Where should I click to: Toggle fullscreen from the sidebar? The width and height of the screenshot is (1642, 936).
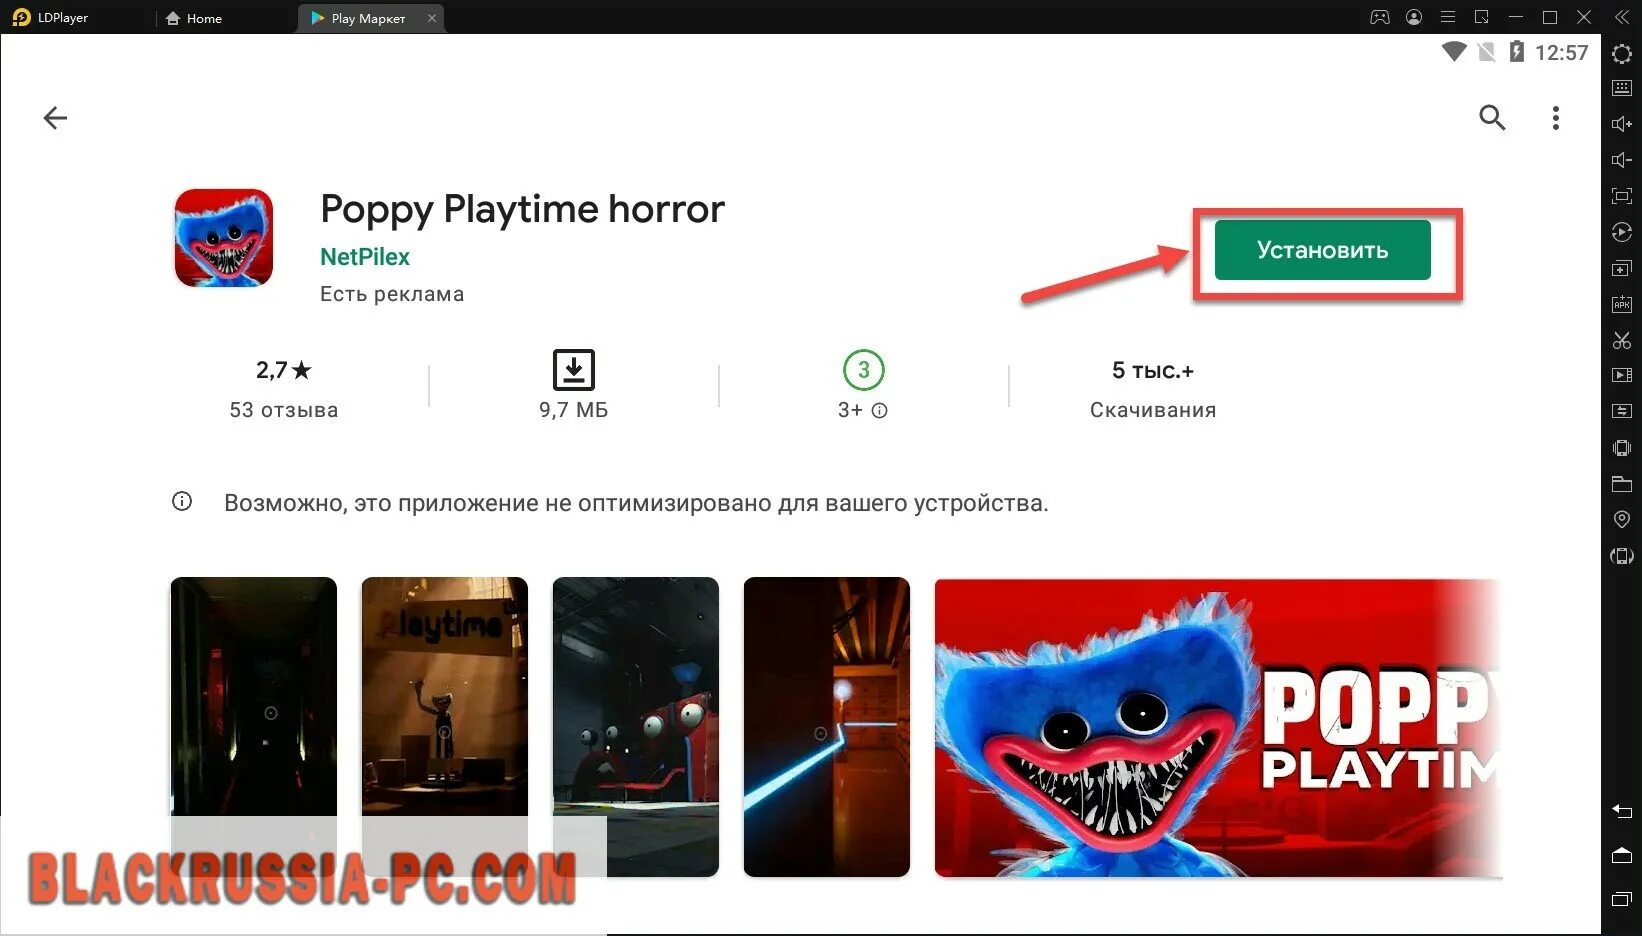click(1622, 196)
